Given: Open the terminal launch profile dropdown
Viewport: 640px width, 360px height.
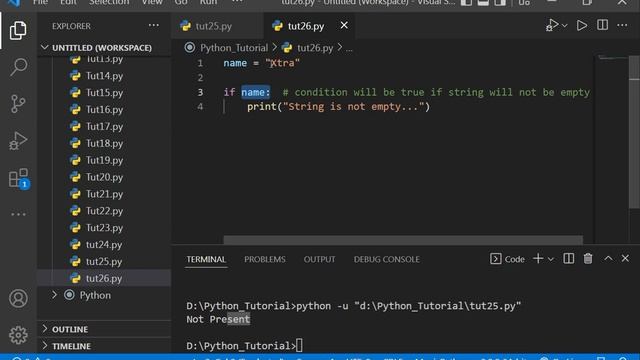Looking at the screenshot, I should (551, 259).
